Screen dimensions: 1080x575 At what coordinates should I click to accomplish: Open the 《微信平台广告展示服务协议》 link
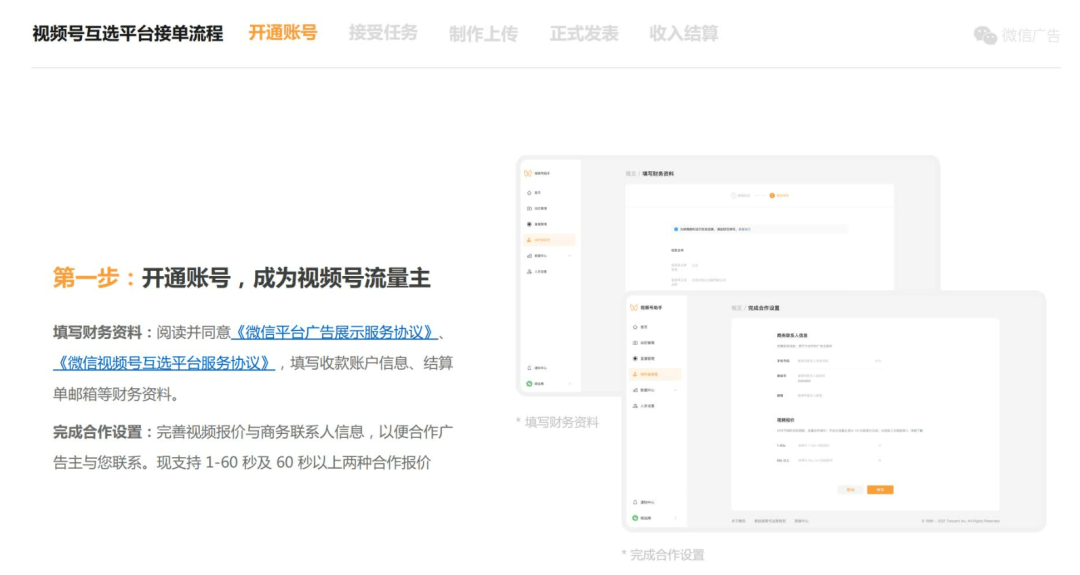coord(334,332)
